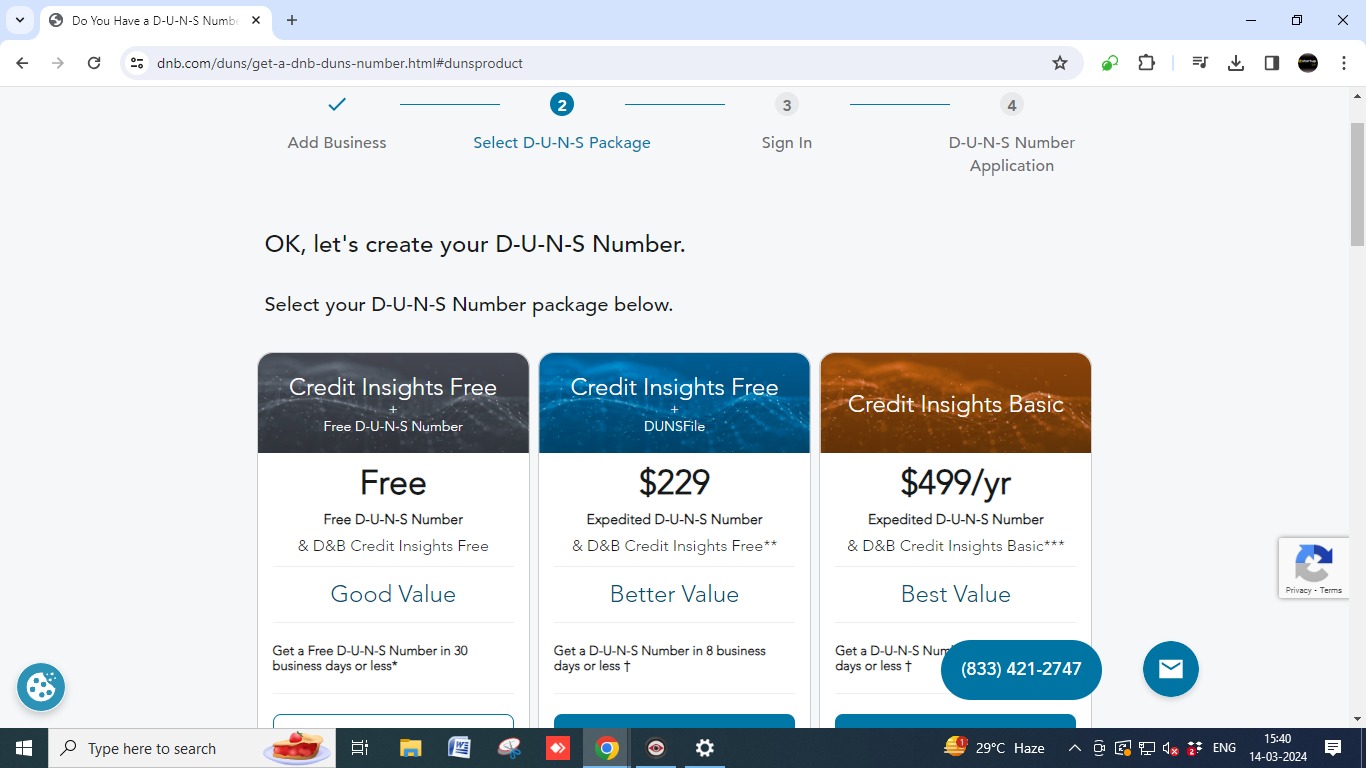Open the browser tab search dropdown
This screenshot has width=1366, height=768.
point(19,20)
